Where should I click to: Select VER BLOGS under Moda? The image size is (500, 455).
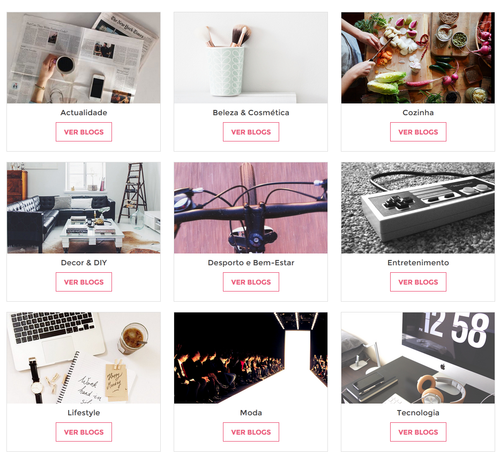(251, 432)
